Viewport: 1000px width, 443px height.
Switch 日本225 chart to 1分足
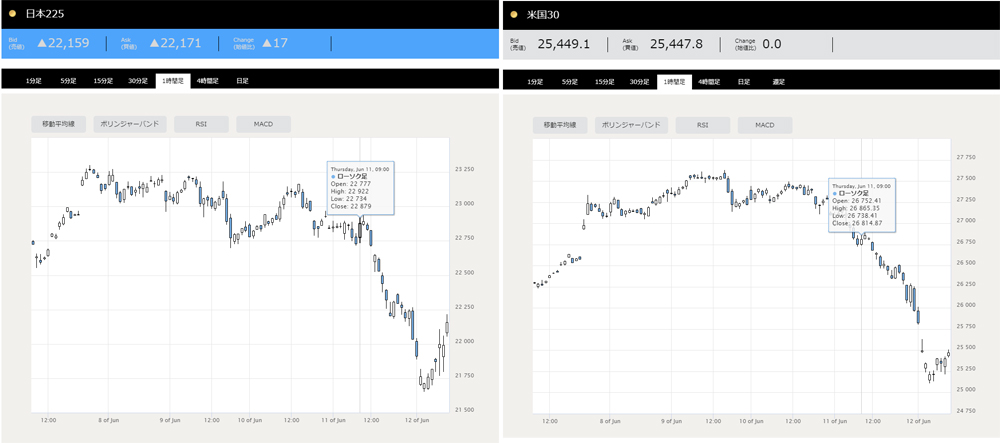tap(34, 80)
